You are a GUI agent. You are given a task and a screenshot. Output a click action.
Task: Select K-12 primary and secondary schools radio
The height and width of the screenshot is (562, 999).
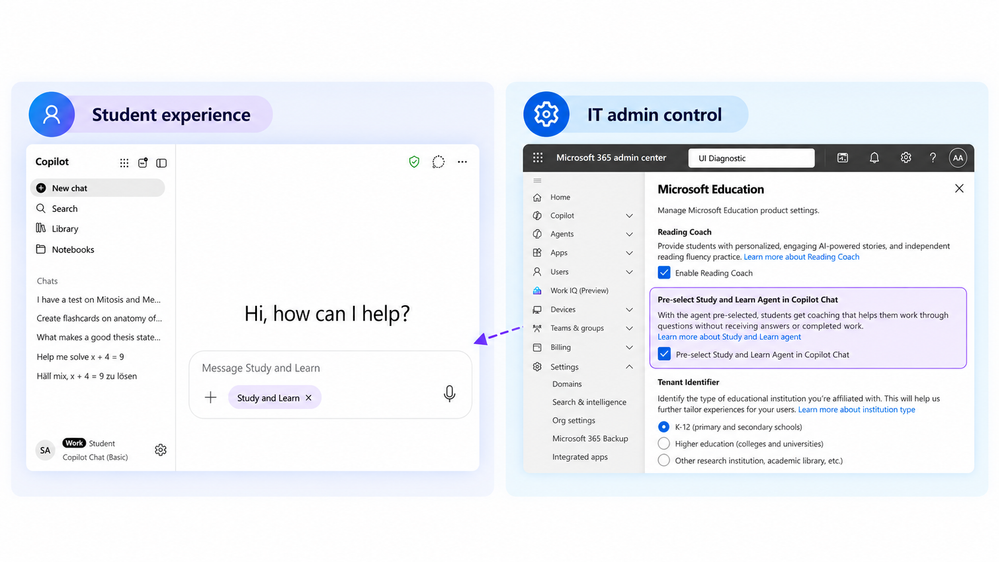663,427
